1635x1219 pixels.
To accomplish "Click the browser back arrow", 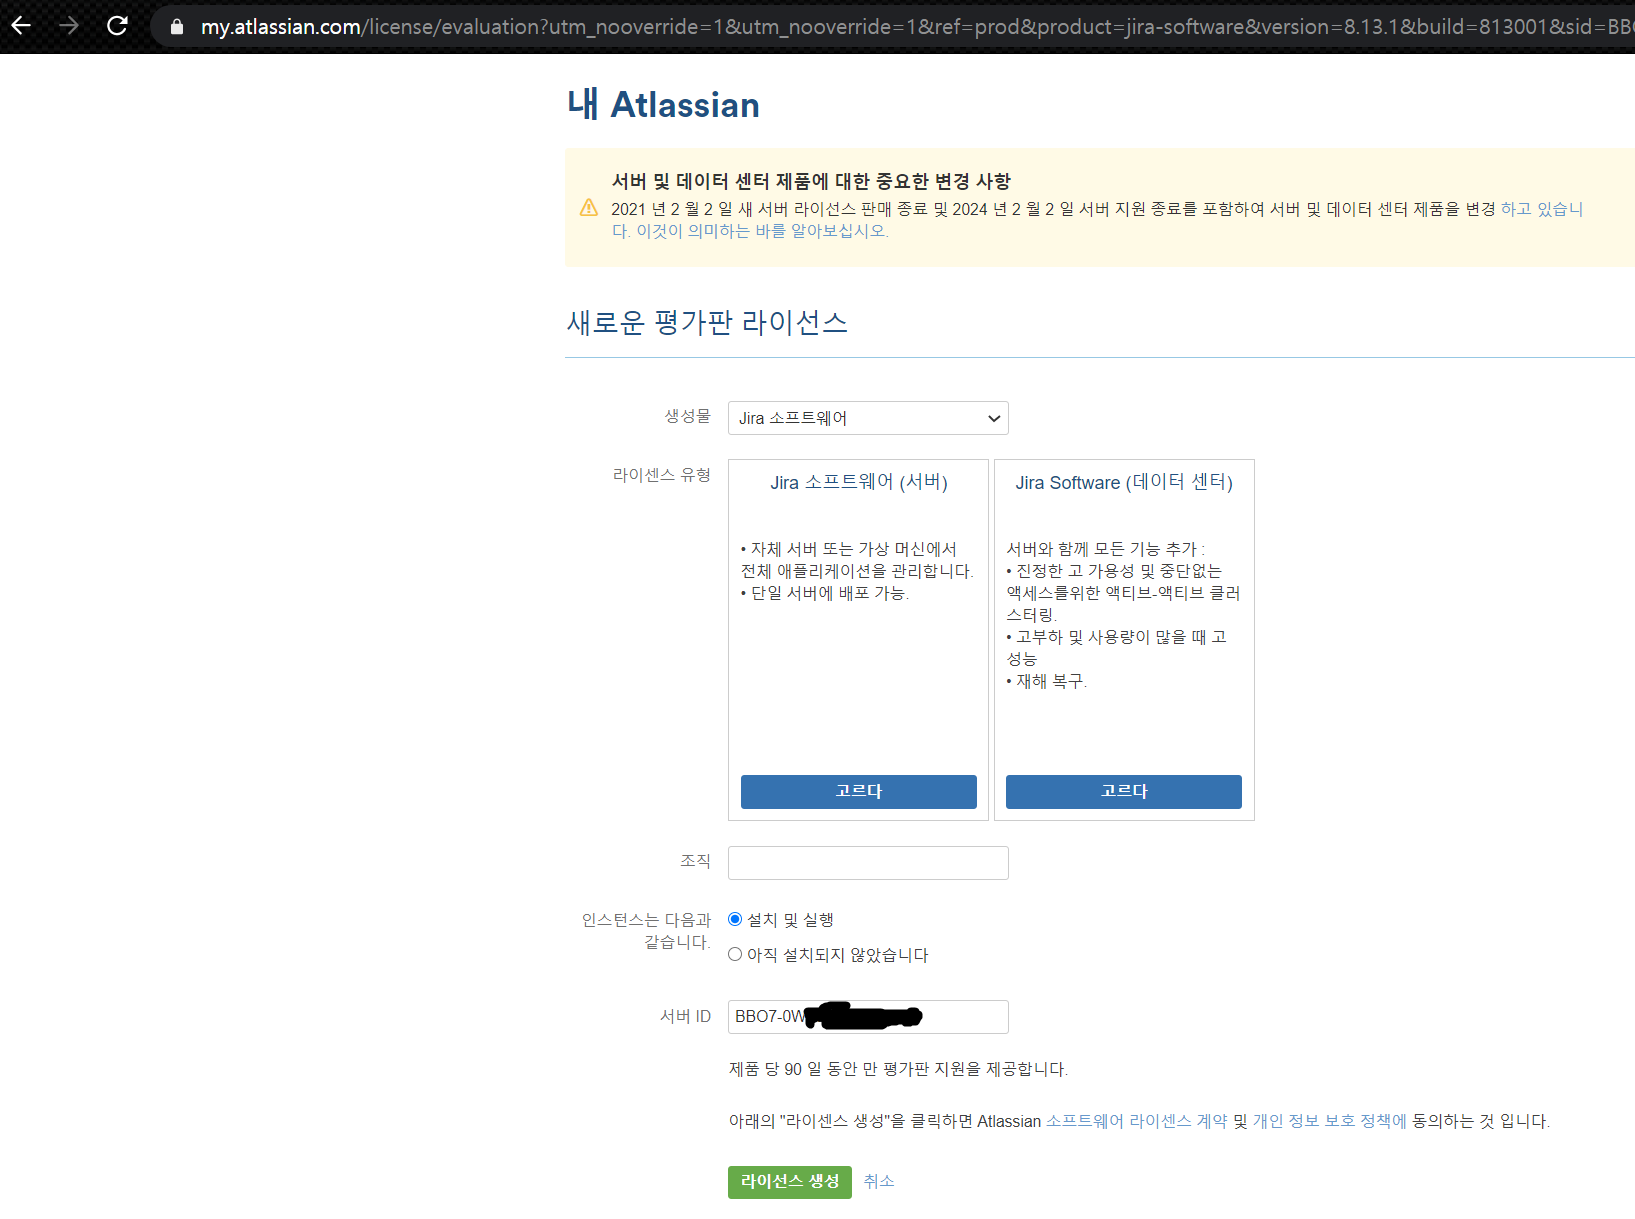I will [x=21, y=26].
